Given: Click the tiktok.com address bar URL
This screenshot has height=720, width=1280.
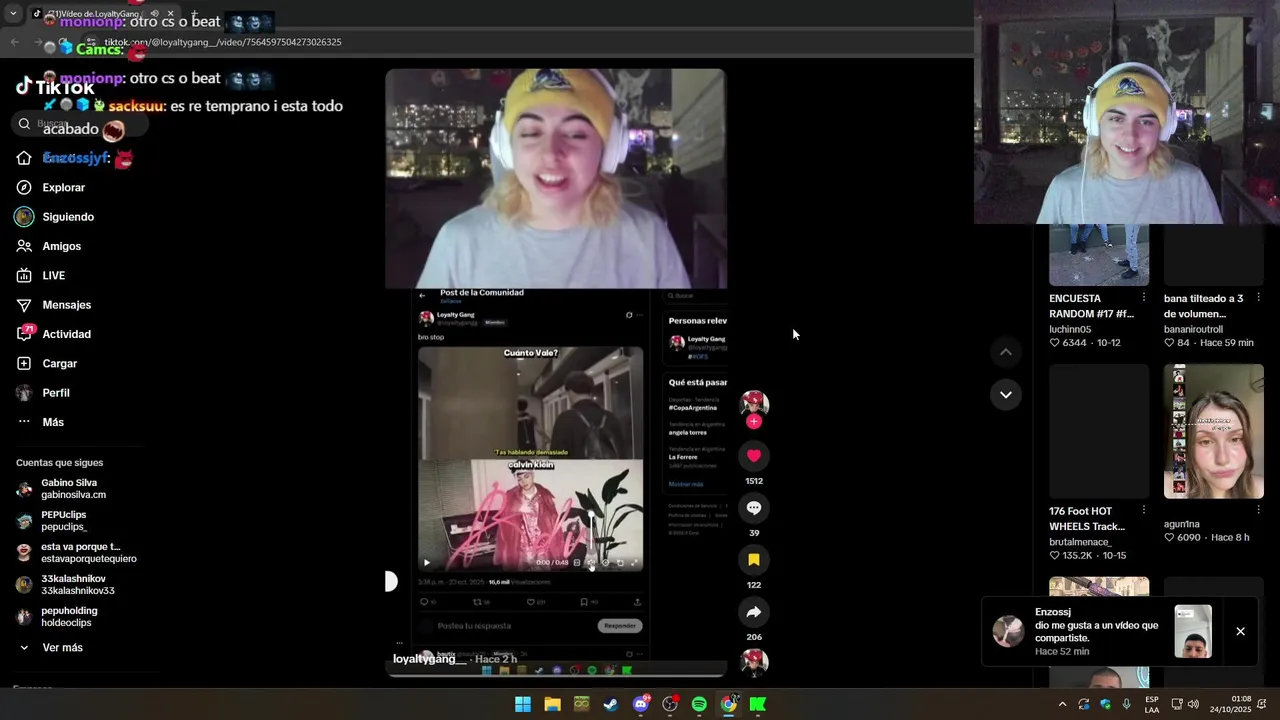Looking at the screenshot, I should 223,42.
